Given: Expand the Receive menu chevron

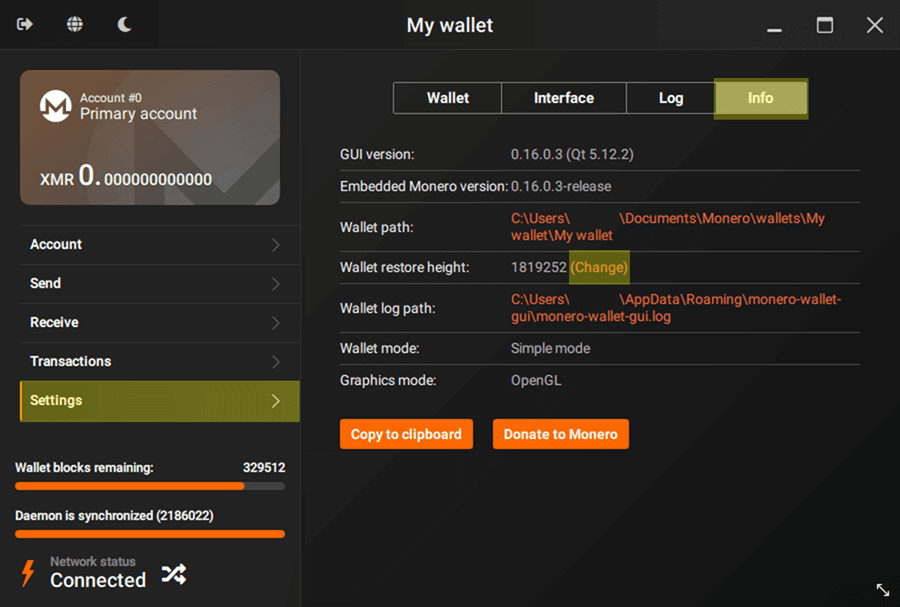Looking at the screenshot, I should point(276,323).
